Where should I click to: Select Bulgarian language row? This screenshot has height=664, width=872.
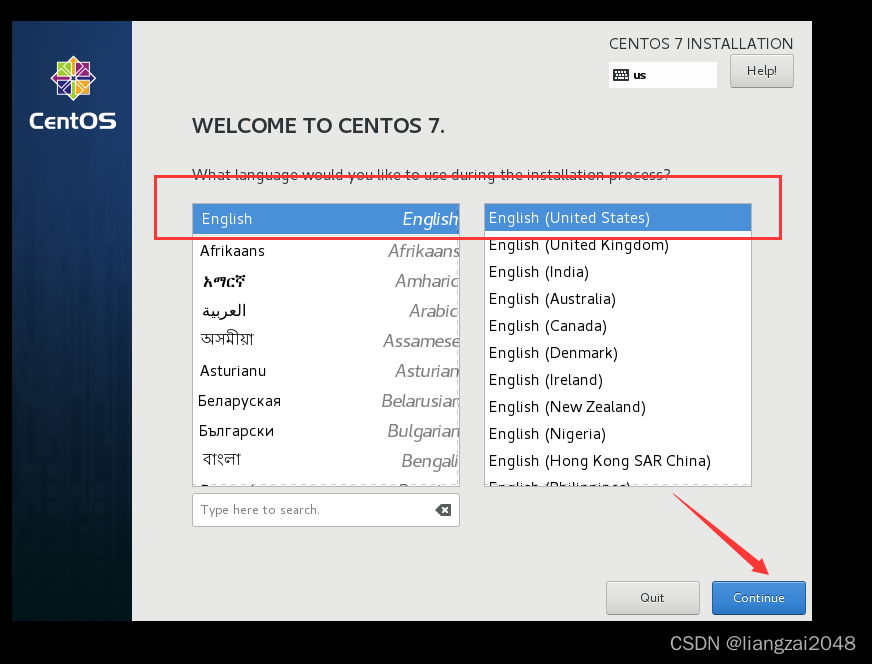[326, 431]
